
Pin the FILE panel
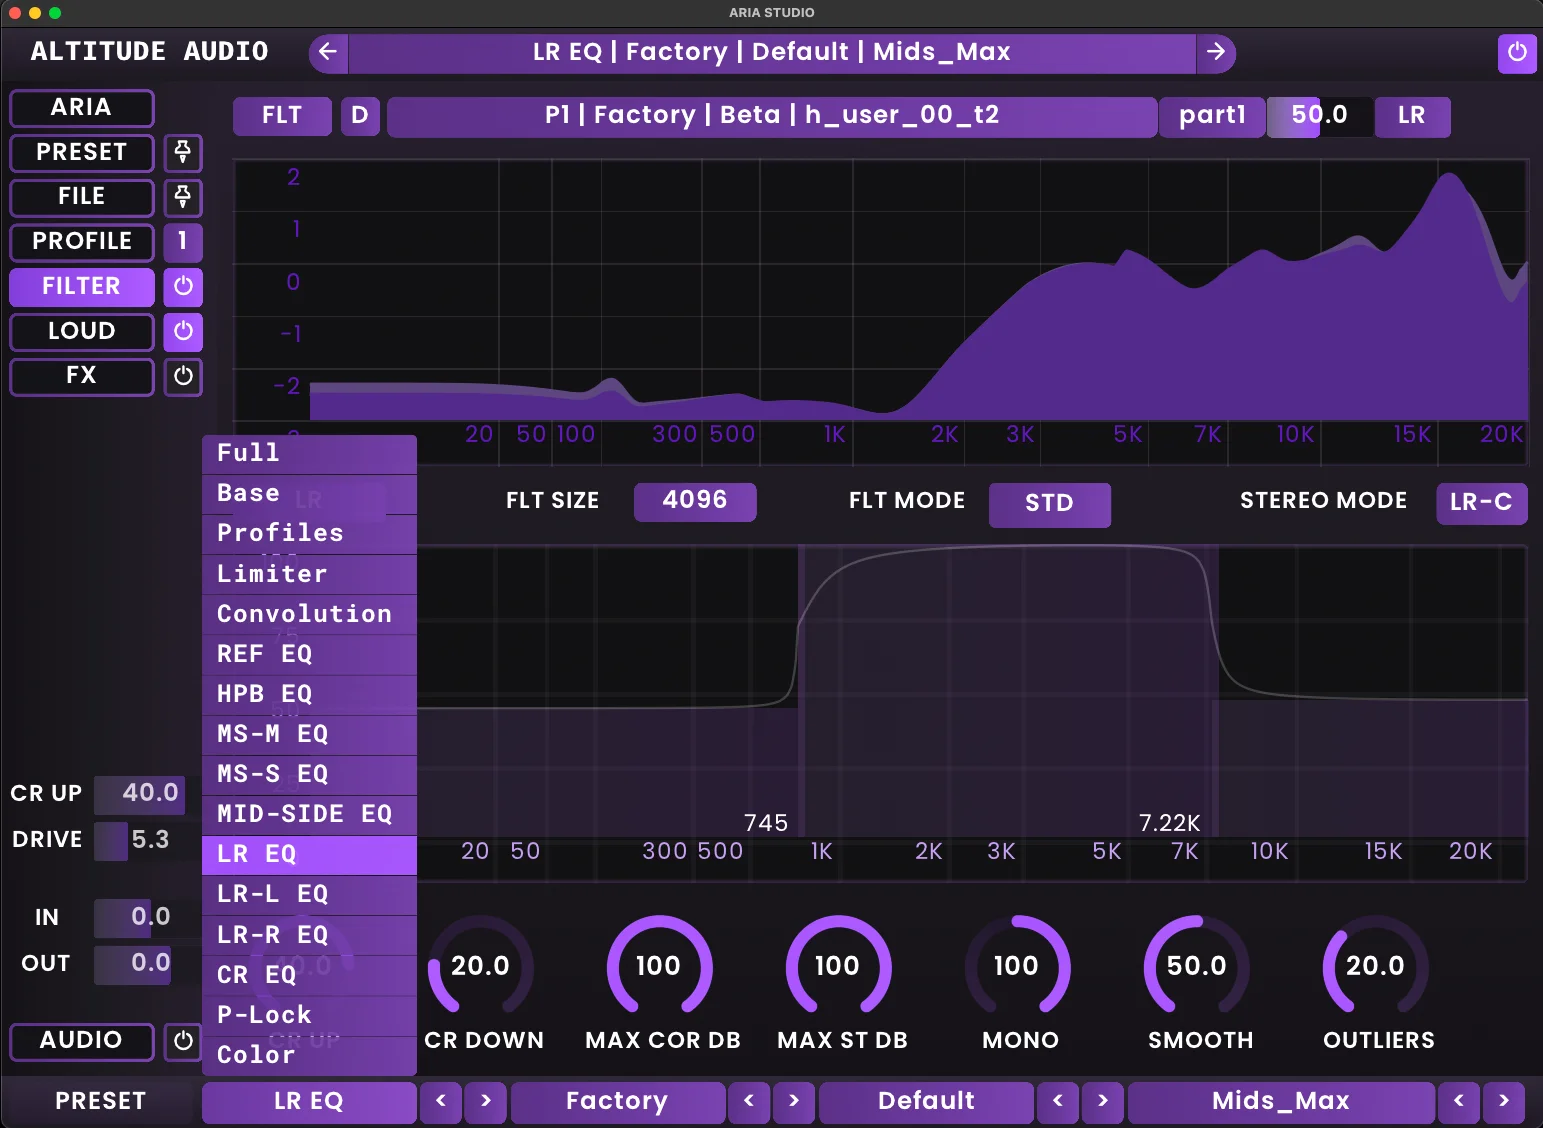coord(183,198)
